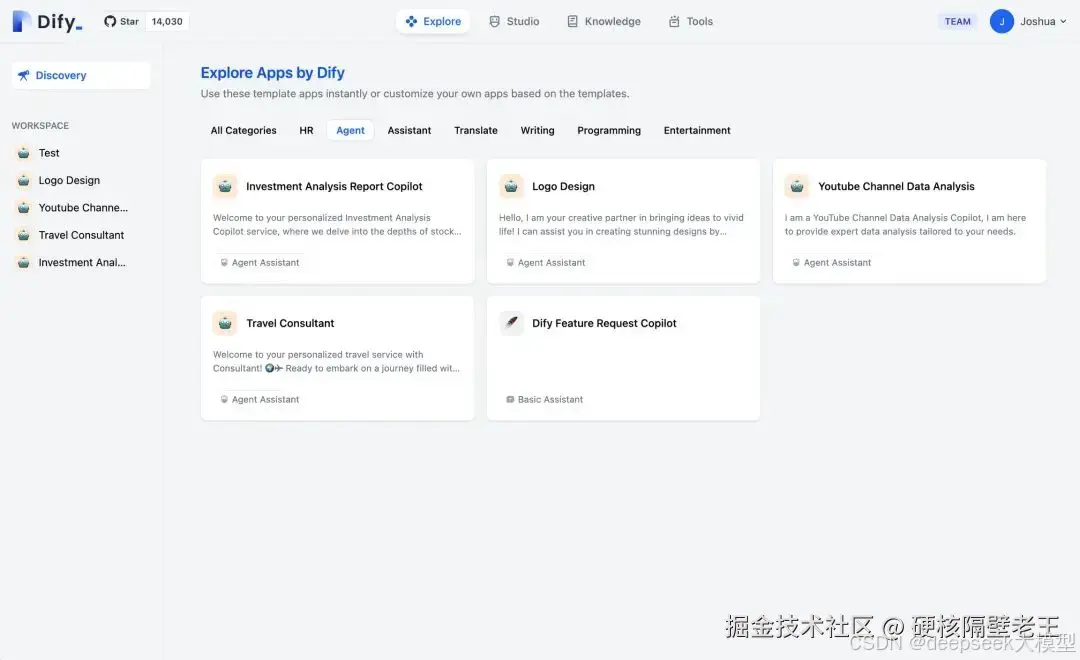Viewport: 1080px width, 660px height.
Task: Select the Agent category tab
Action: tap(350, 130)
